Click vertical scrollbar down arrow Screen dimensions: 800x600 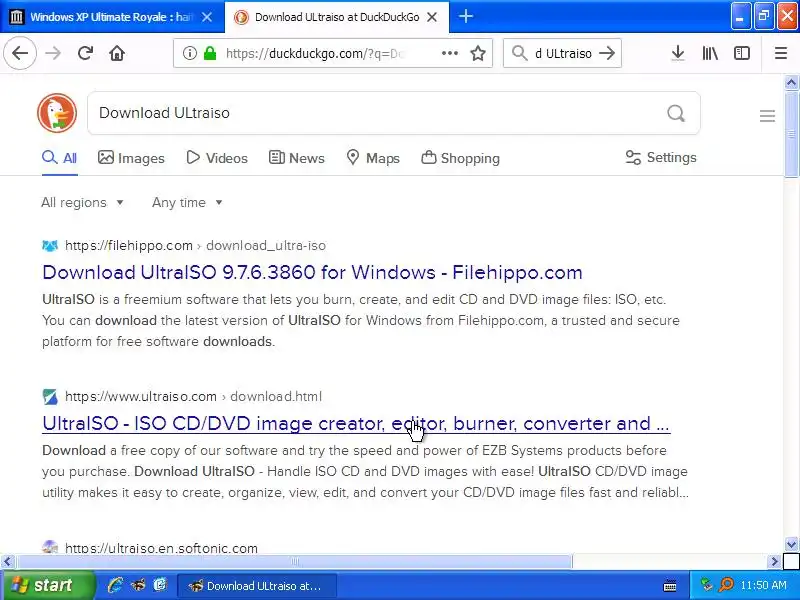(x=791, y=544)
